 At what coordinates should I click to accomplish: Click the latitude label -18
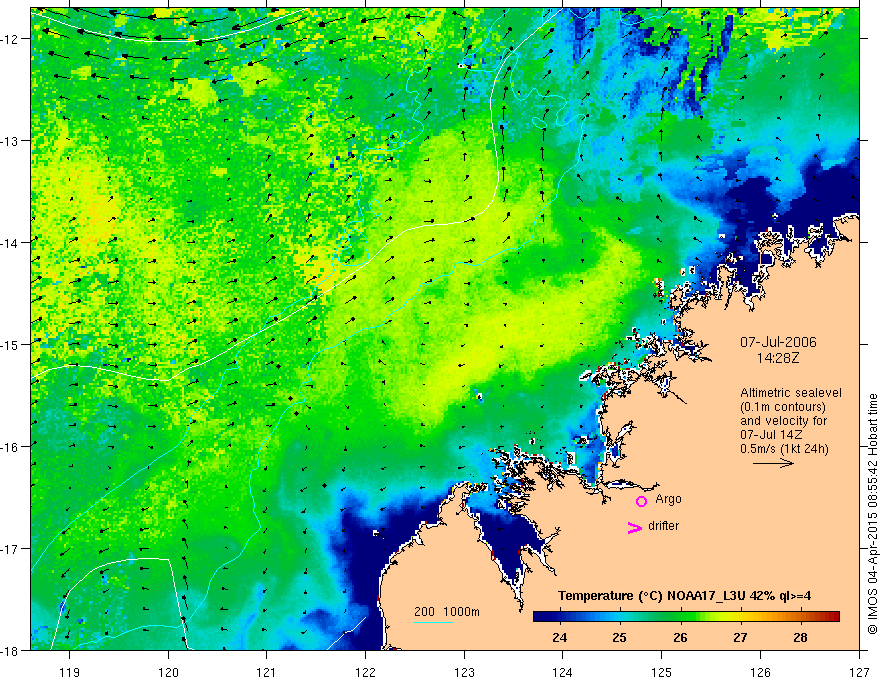point(10,651)
